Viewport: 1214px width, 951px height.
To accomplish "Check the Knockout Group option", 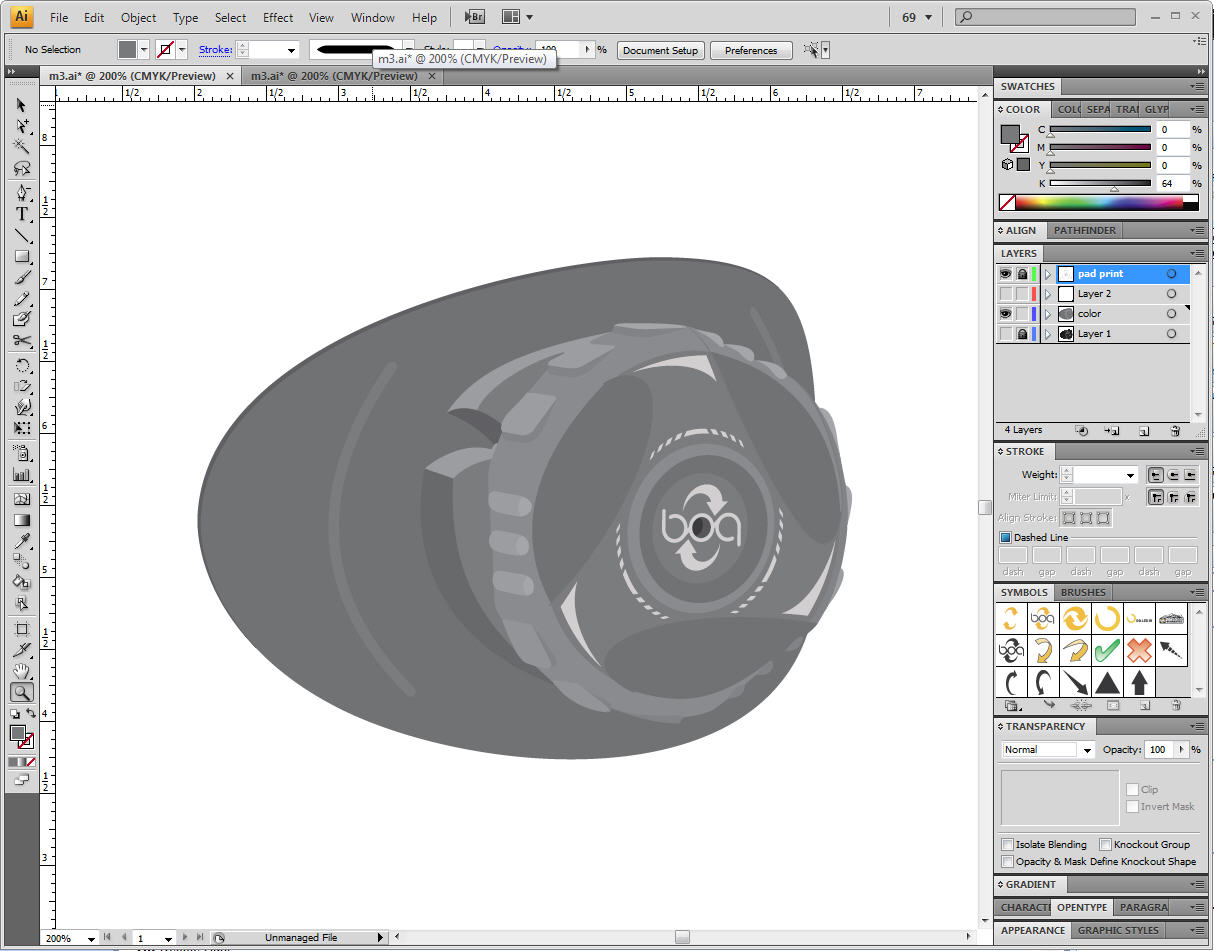I will [1105, 845].
